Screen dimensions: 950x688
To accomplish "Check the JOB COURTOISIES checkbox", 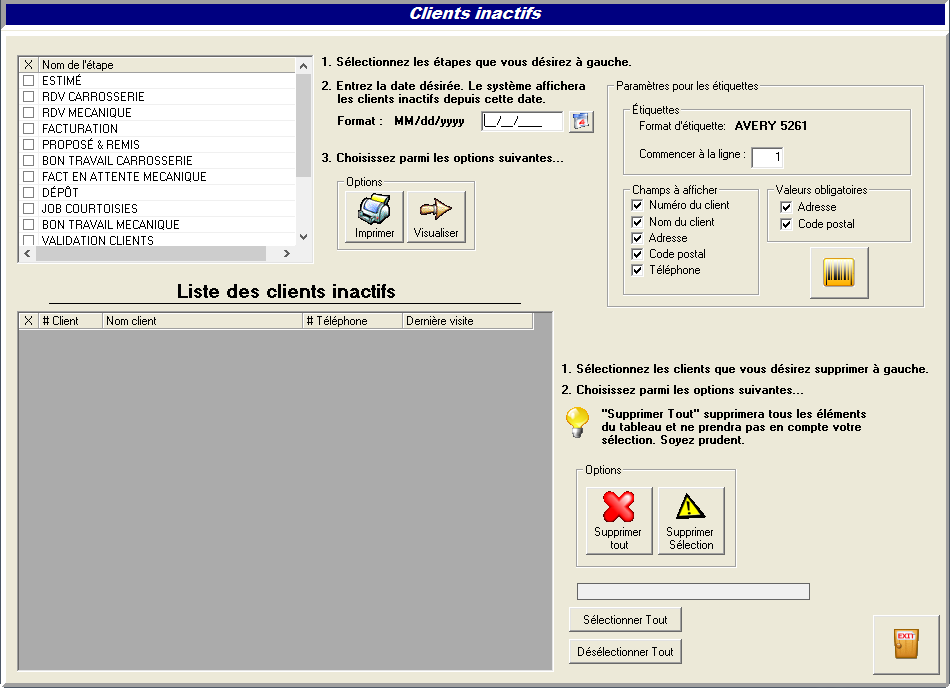I will [x=28, y=208].
